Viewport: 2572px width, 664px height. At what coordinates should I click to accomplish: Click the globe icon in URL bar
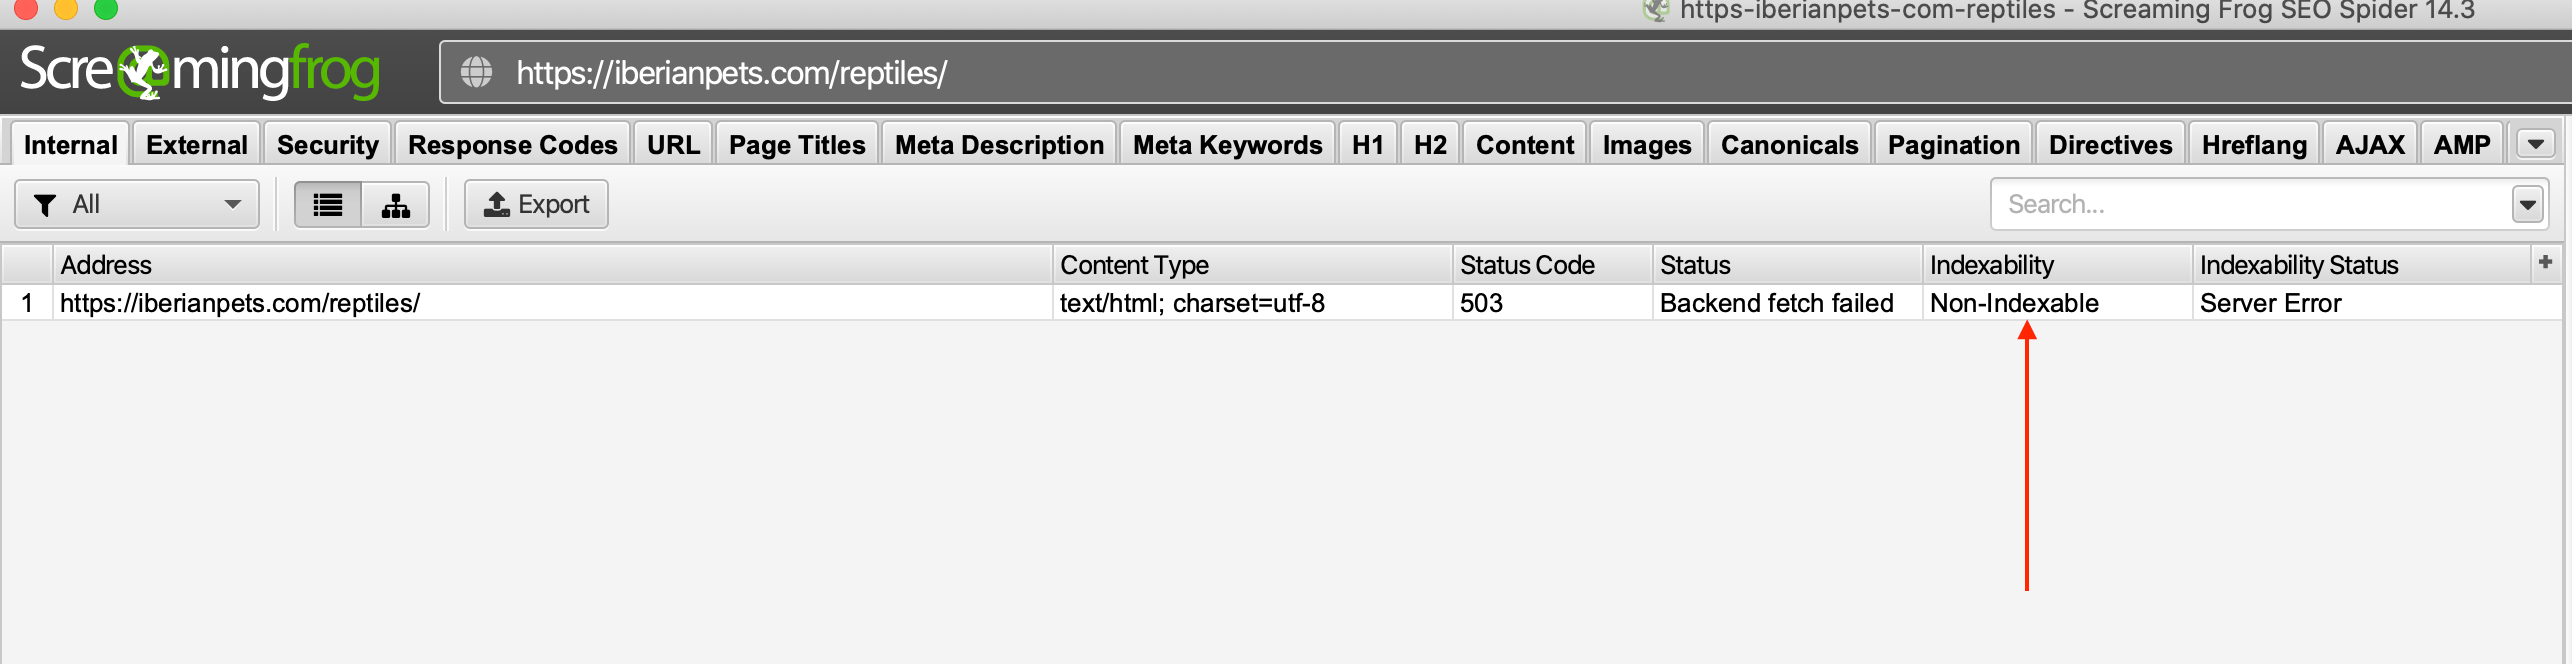(476, 72)
